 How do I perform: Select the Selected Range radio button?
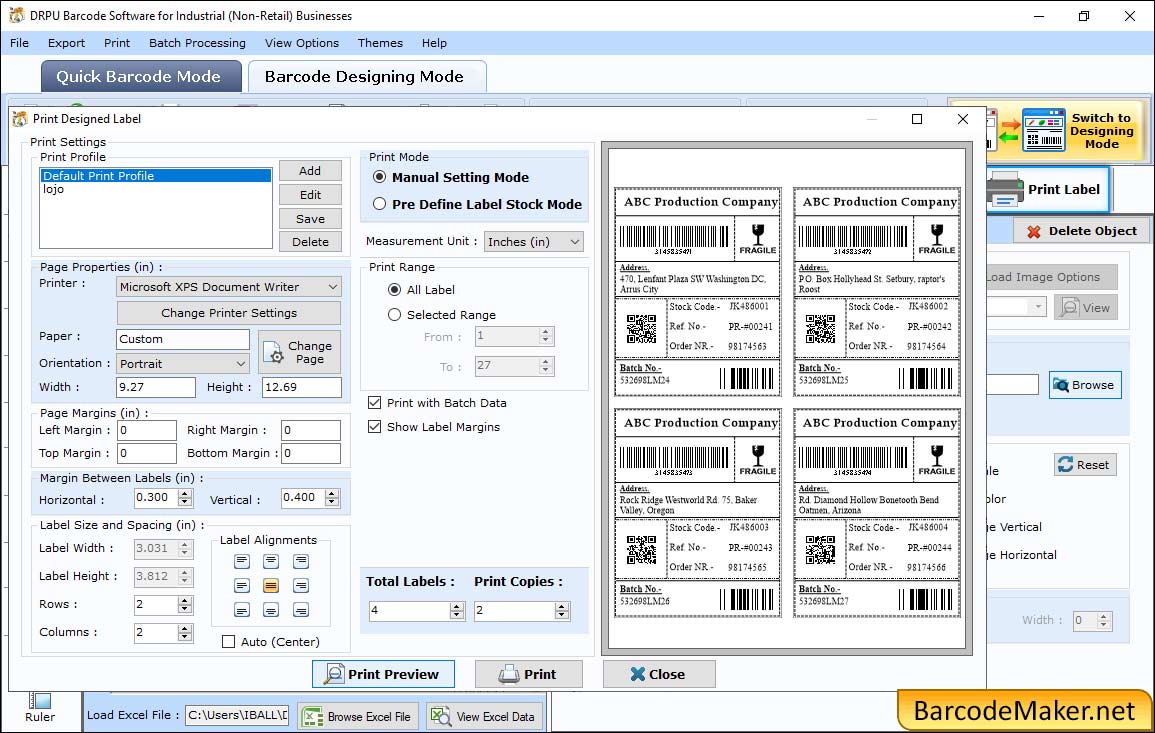coord(394,315)
